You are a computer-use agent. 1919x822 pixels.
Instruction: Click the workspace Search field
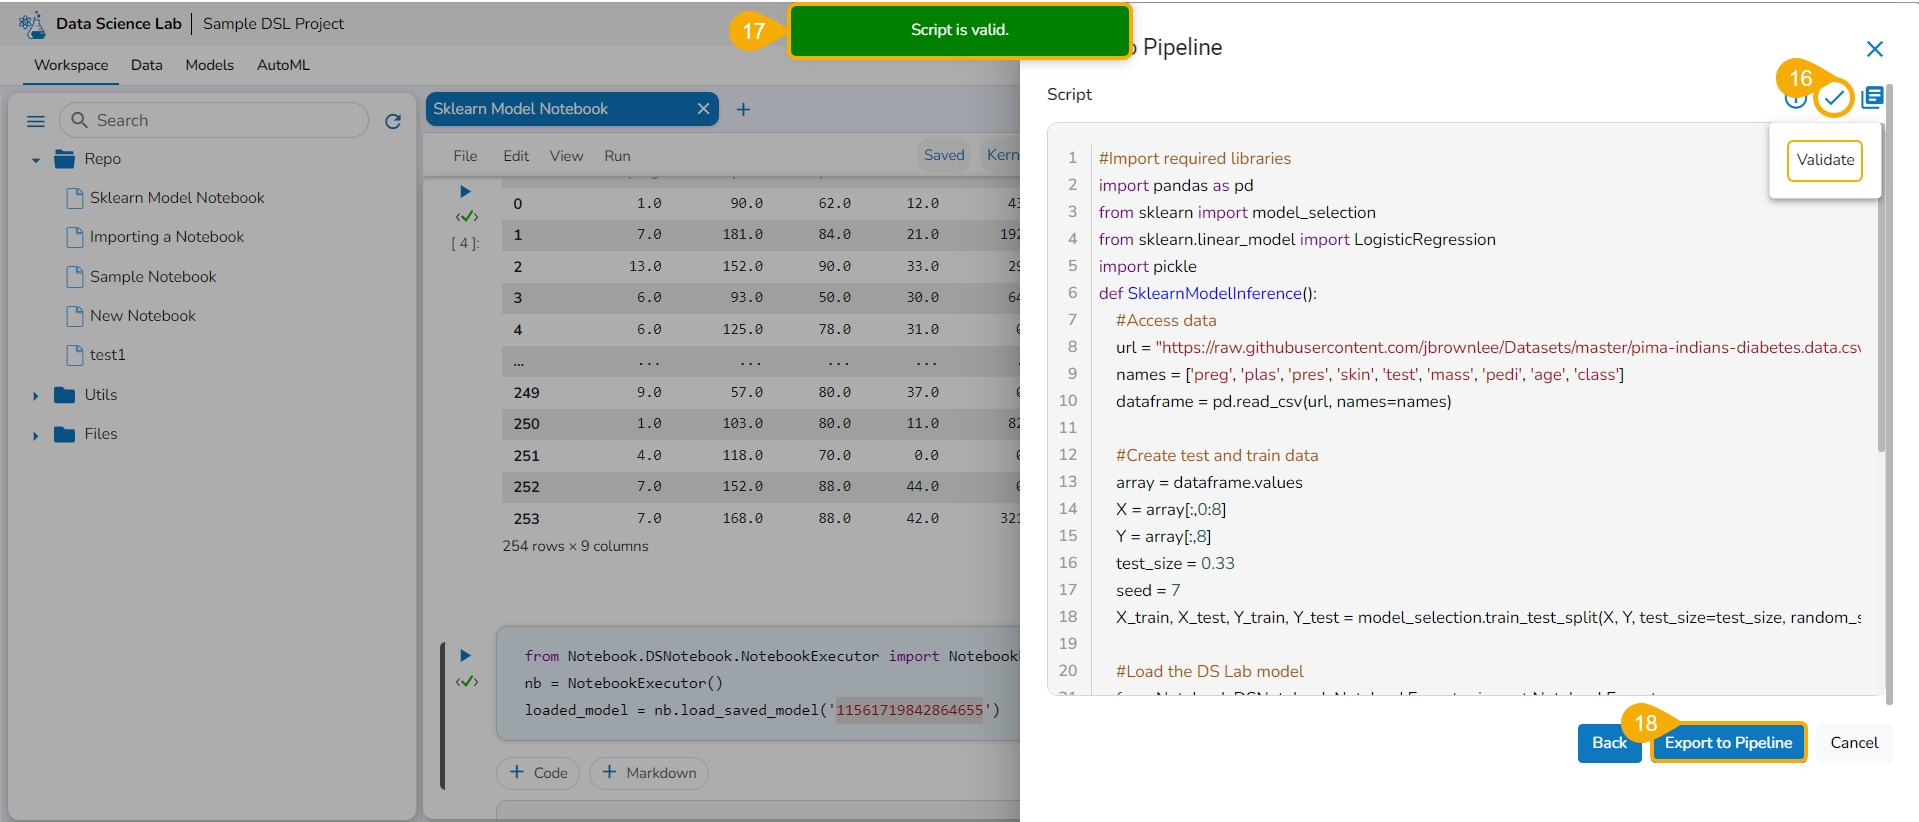point(225,120)
